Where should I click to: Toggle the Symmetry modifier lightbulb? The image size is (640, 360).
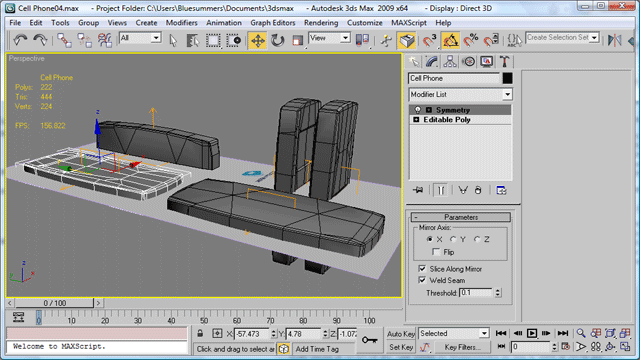pos(417,110)
